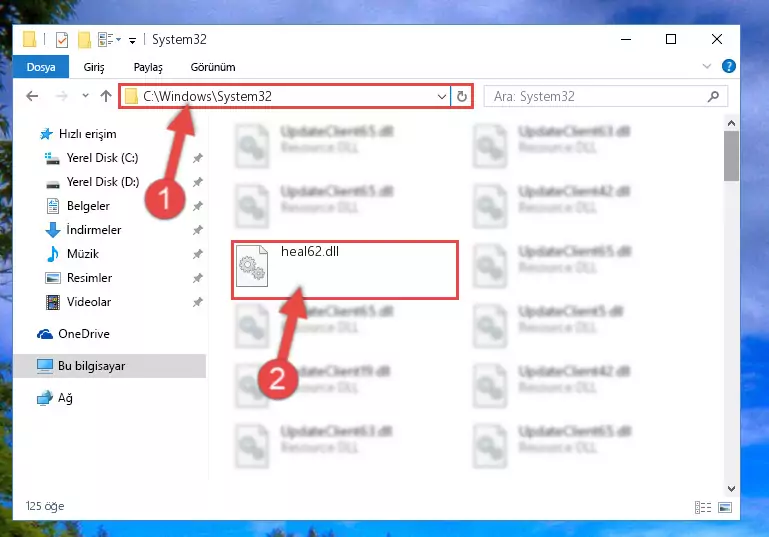The width and height of the screenshot is (769, 537).
Task: Go up one folder level
Action: click(106, 96)
